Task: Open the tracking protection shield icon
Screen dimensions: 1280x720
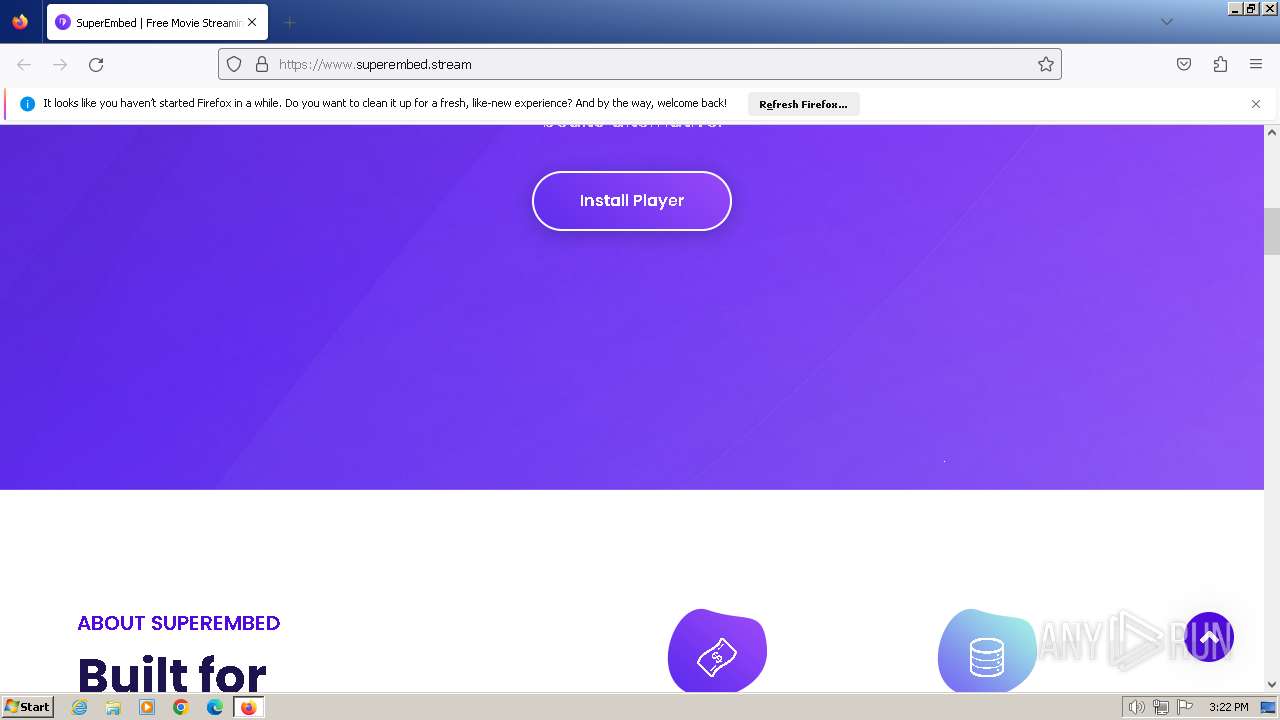Action: [234, 64]
